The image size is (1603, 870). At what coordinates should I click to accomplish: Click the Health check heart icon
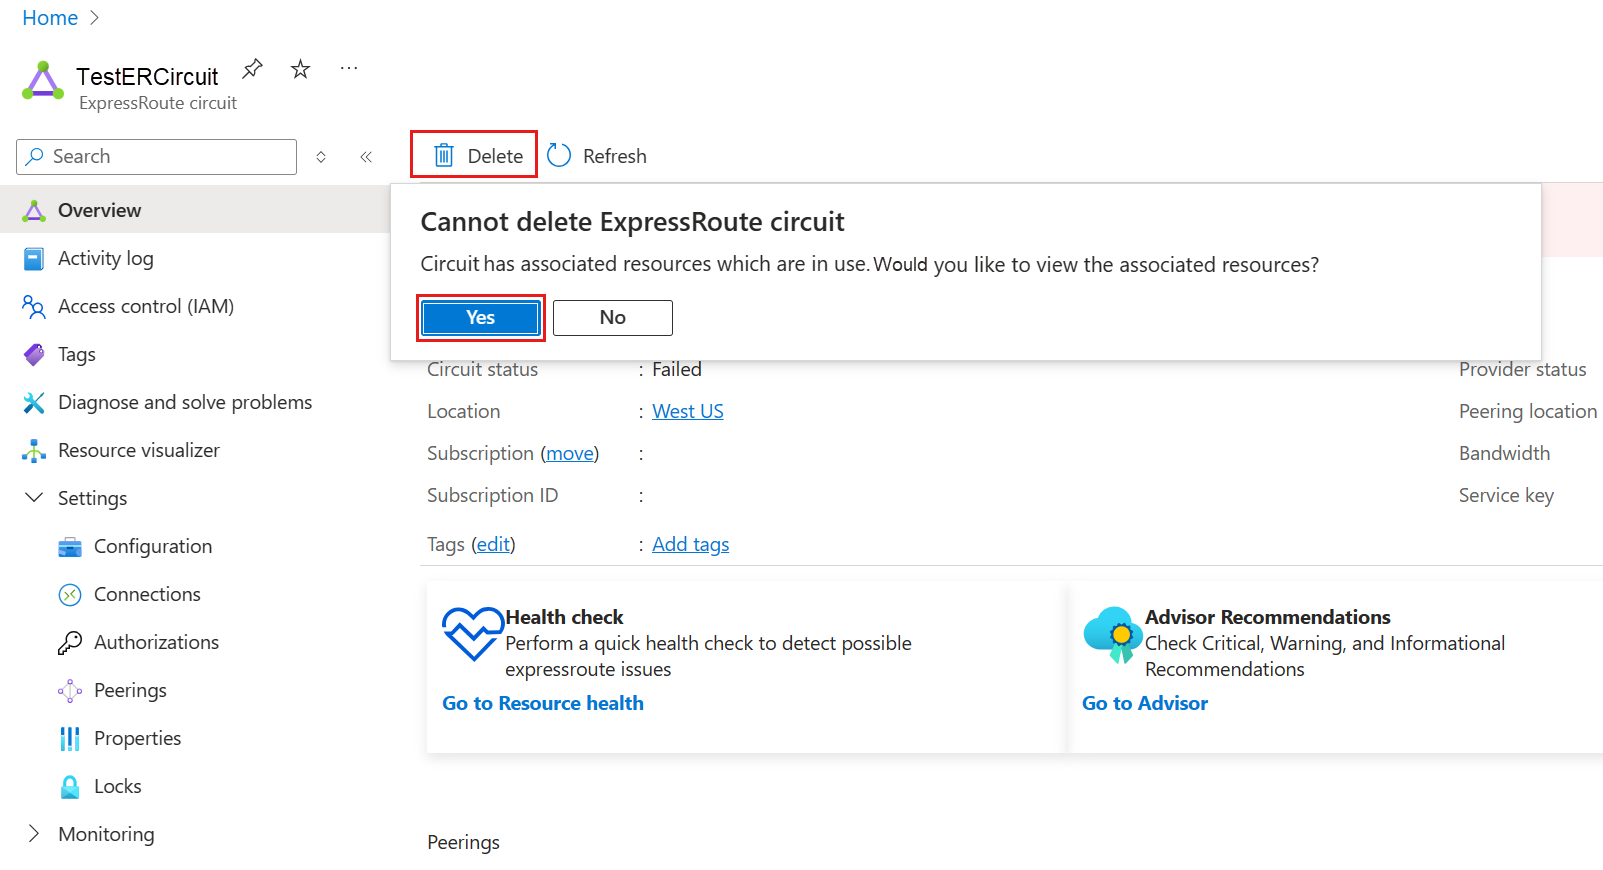tap(473, 634)
